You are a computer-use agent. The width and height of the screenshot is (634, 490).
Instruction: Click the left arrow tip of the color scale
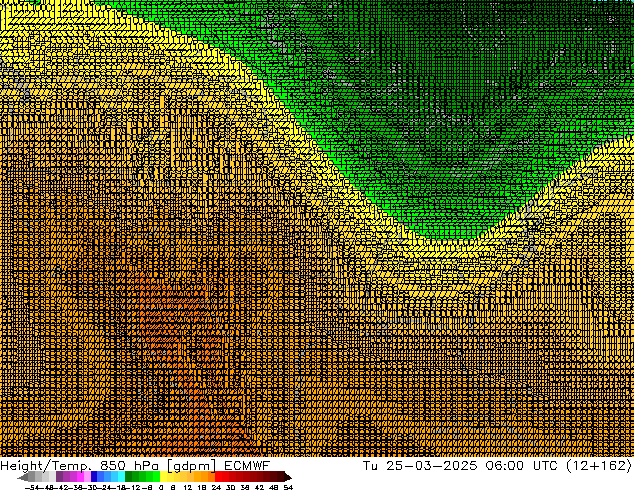click(22, 477)
